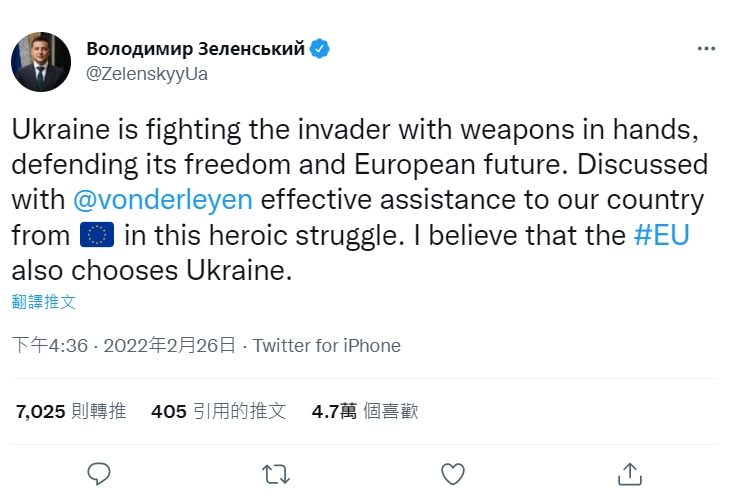
Task: Reply to Zelenskyy's tweet
Action: [98, 472]
